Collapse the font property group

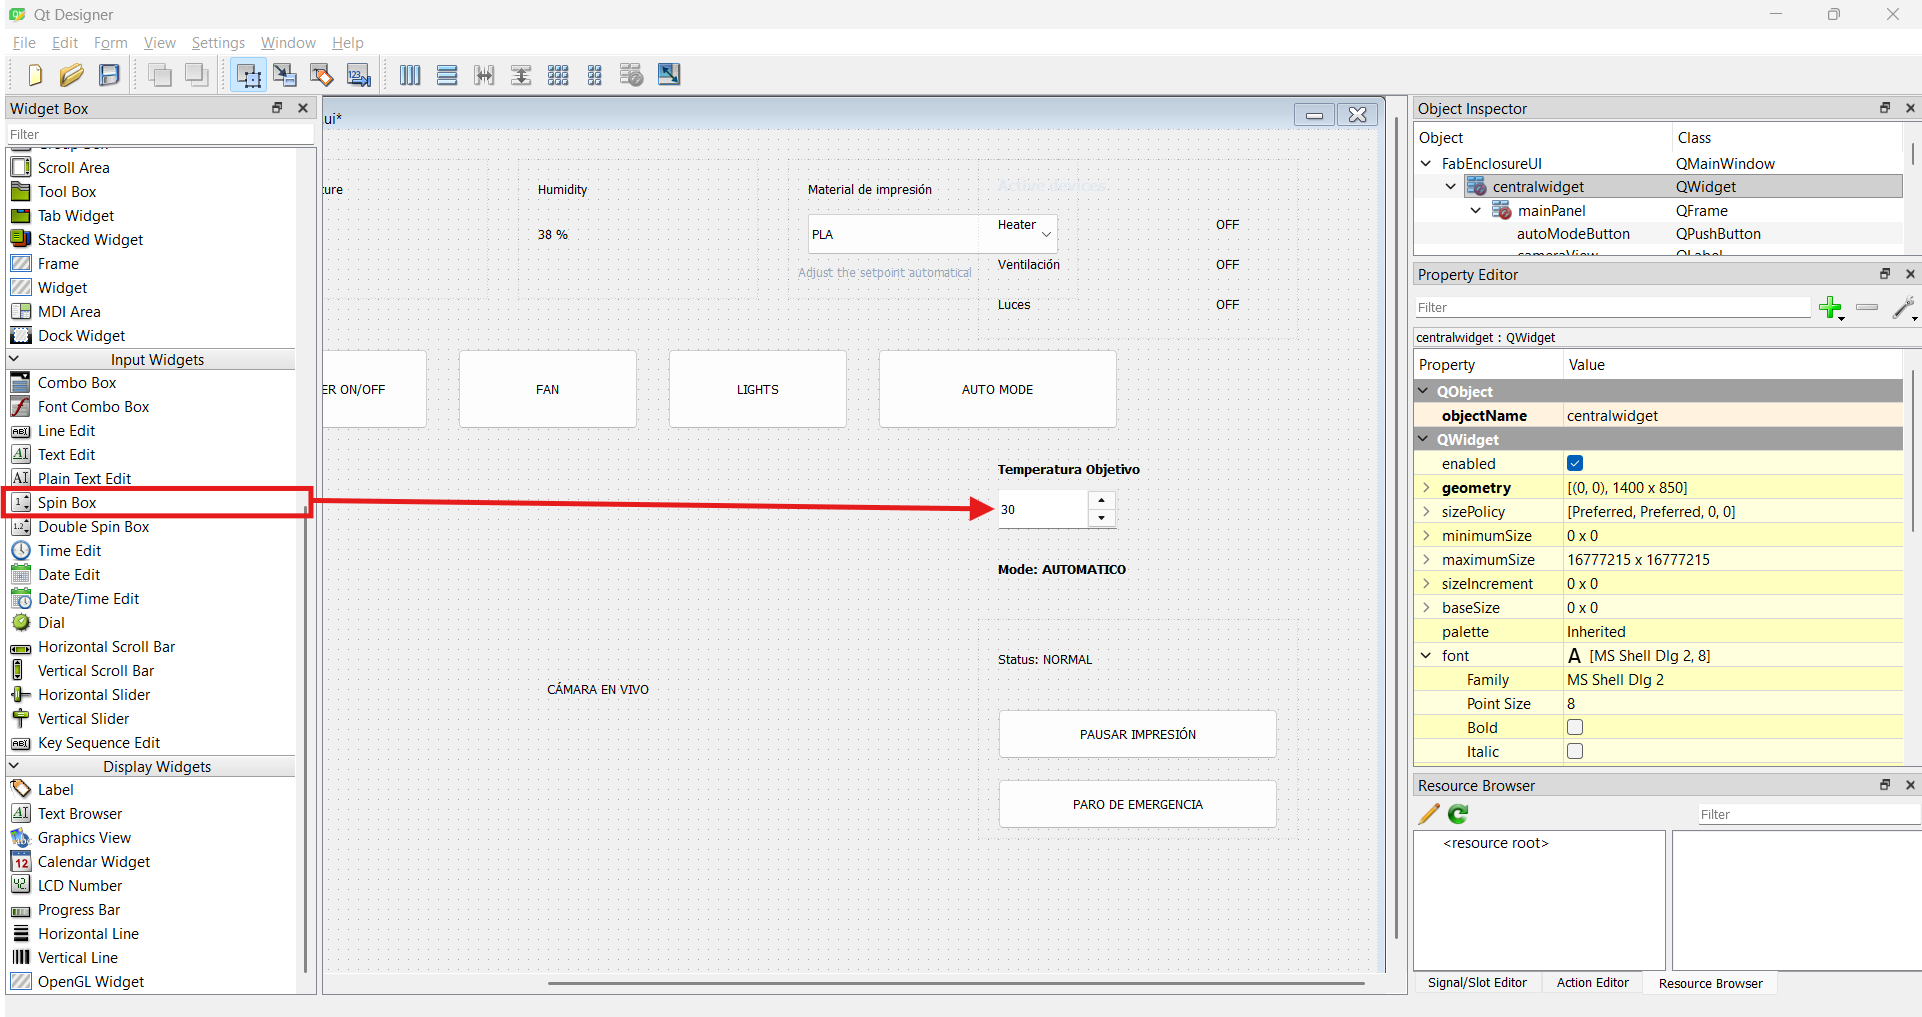[x=1426, y=656]
